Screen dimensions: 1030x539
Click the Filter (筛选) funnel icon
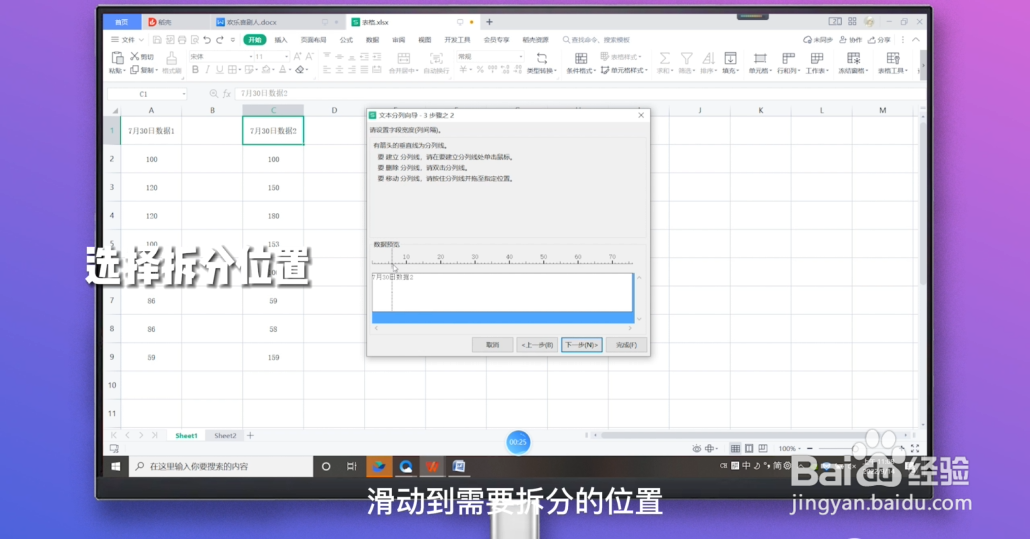pyautogui.click(x=686, y=58)
